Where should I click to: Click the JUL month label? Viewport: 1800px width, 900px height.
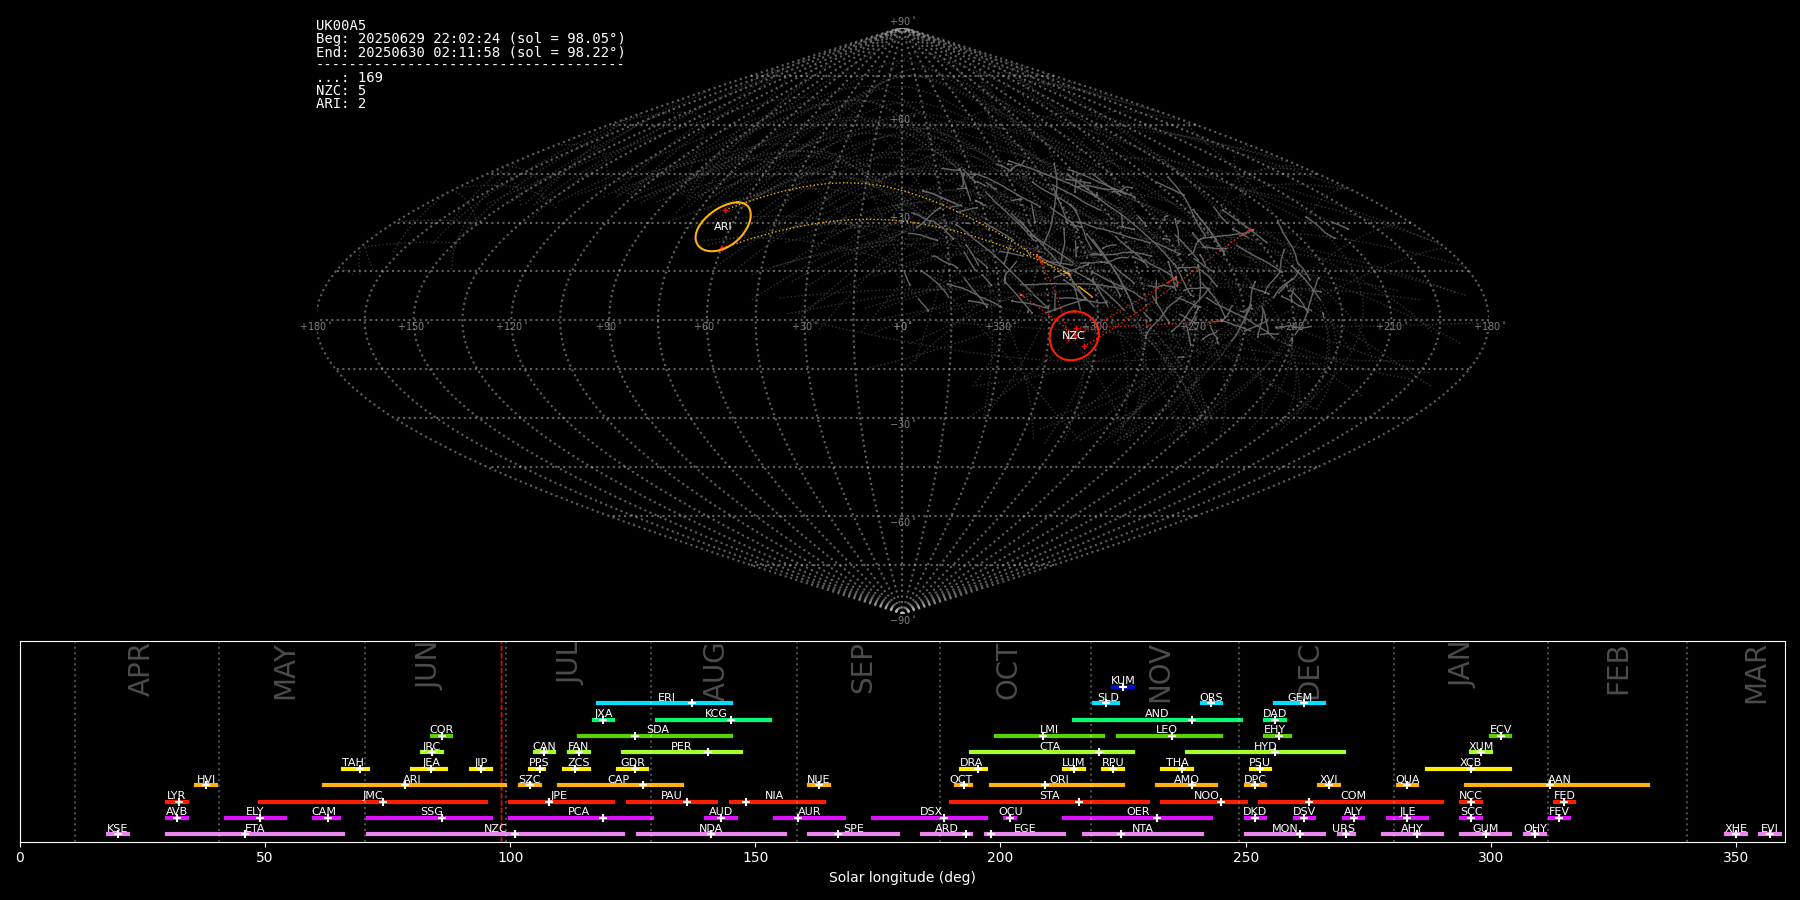tap(568, 663)
